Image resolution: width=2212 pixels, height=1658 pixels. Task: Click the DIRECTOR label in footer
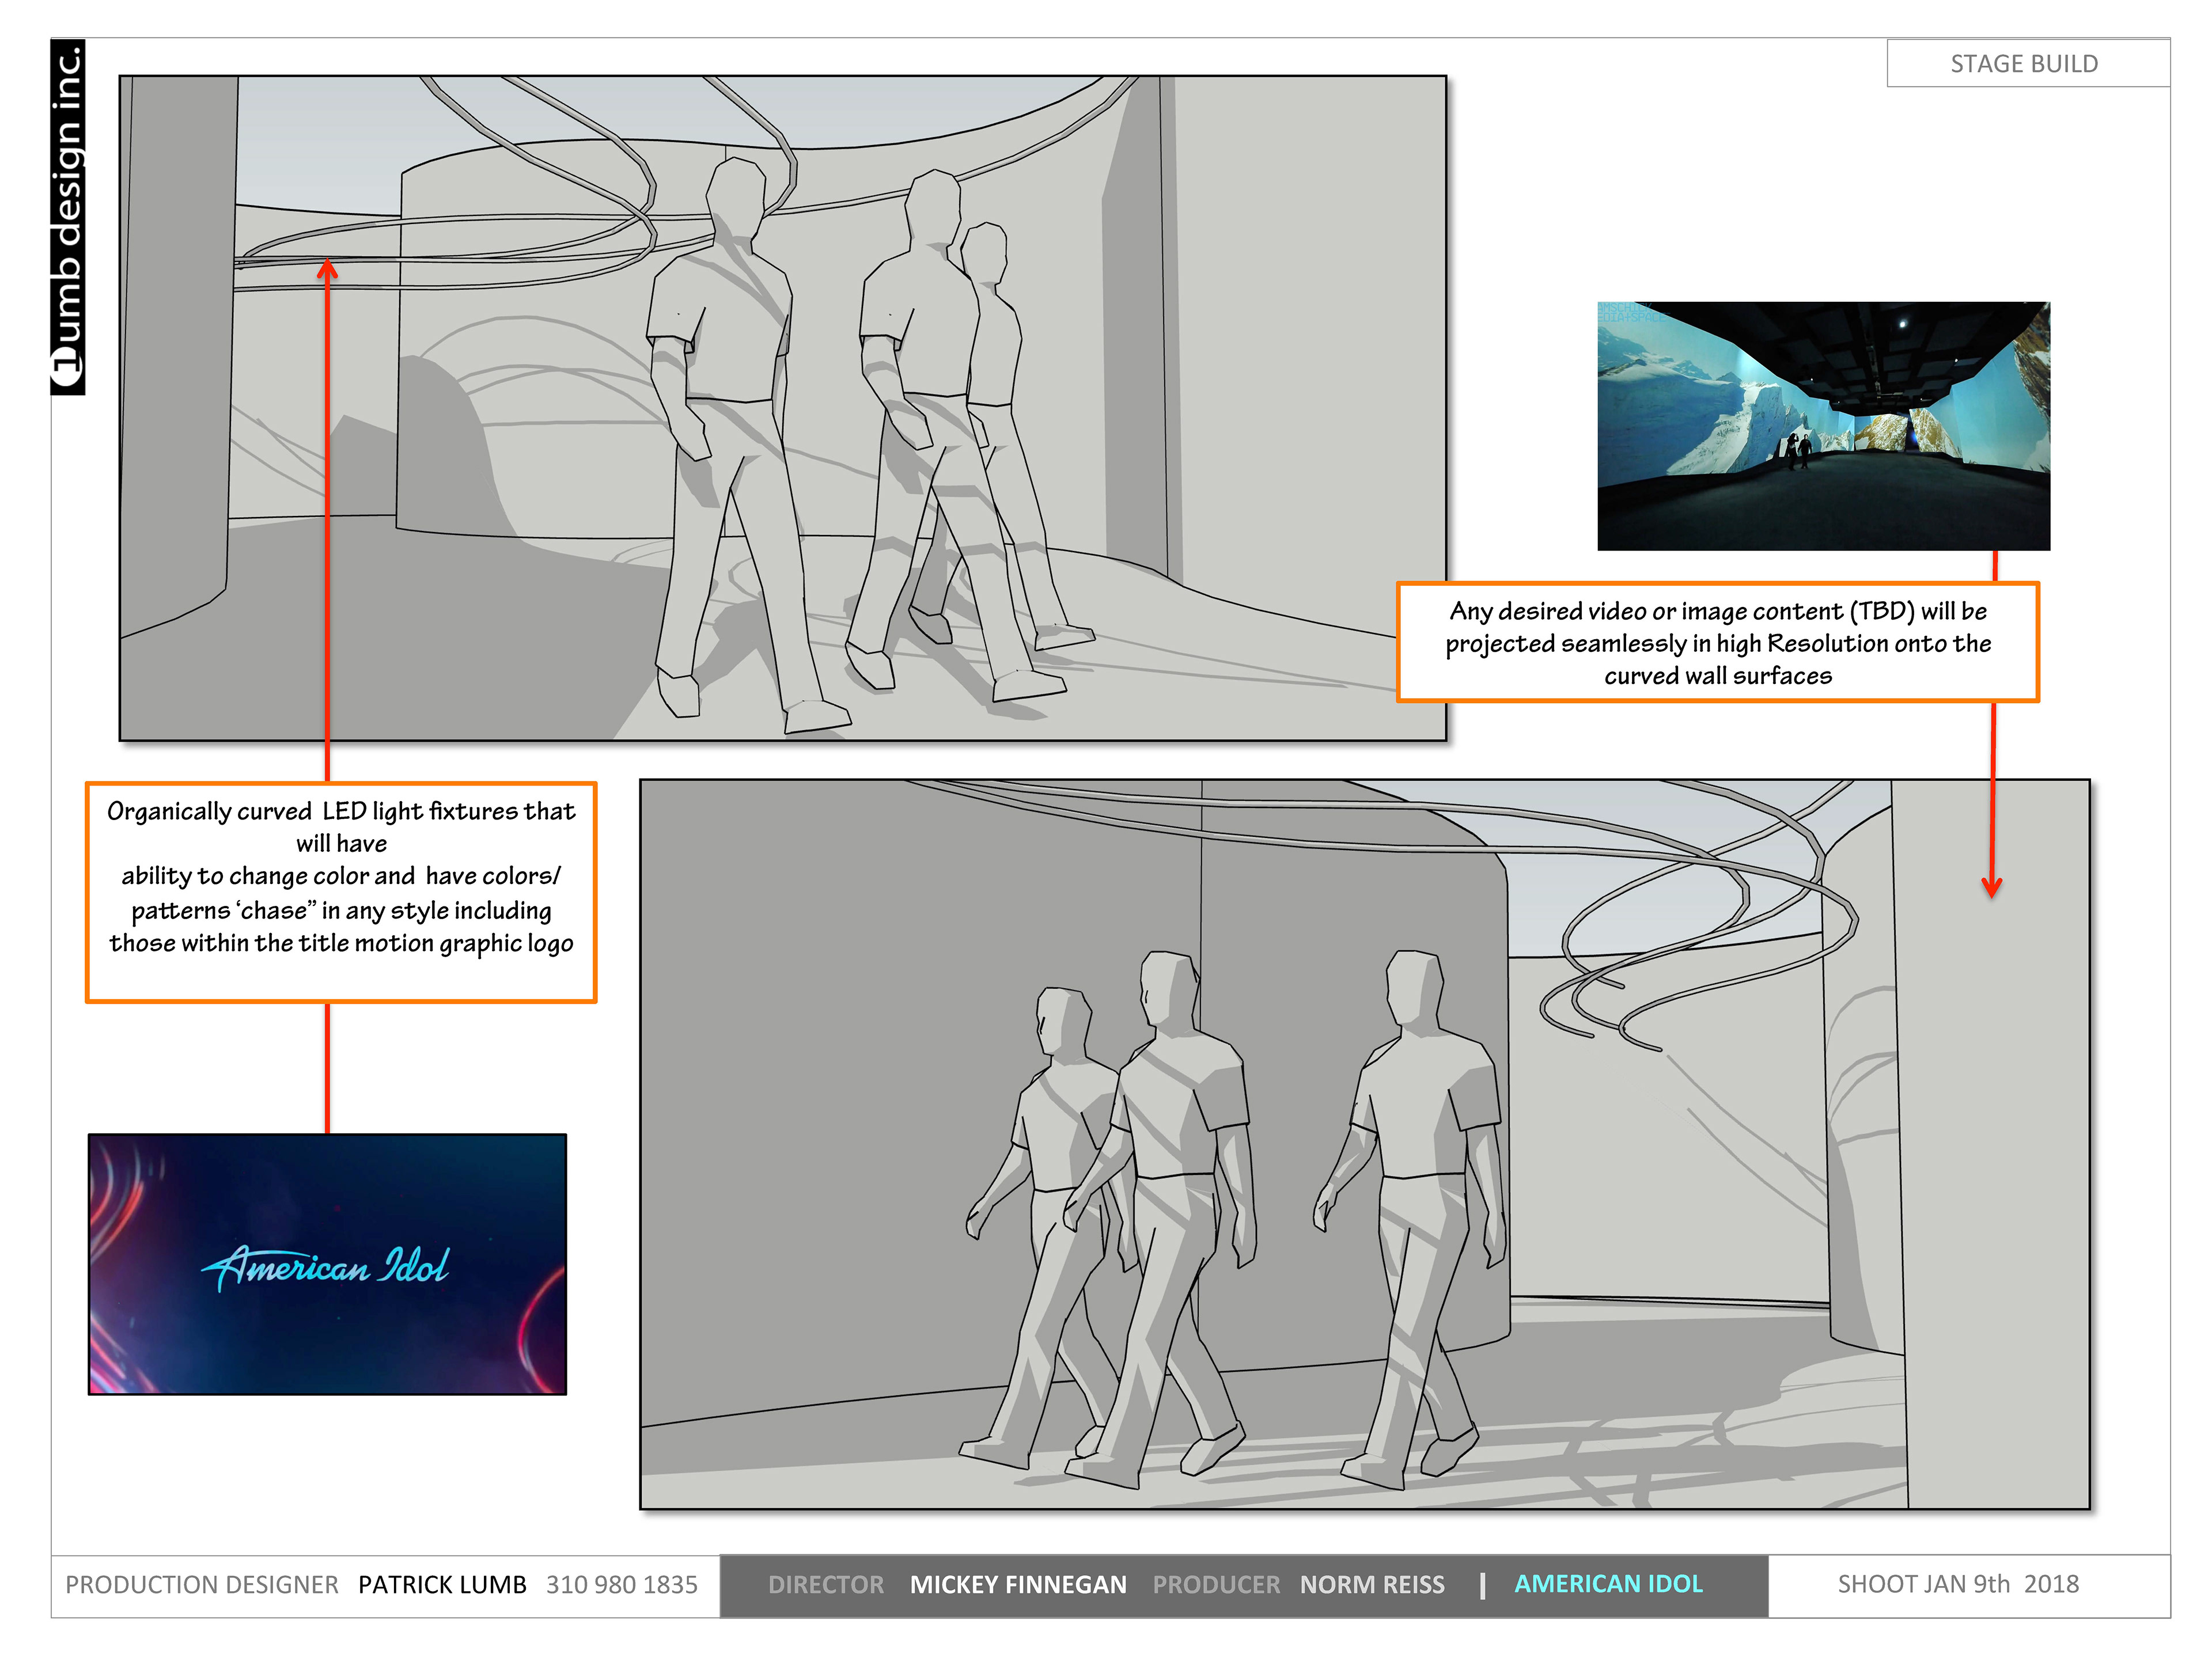coord(825,1585)
